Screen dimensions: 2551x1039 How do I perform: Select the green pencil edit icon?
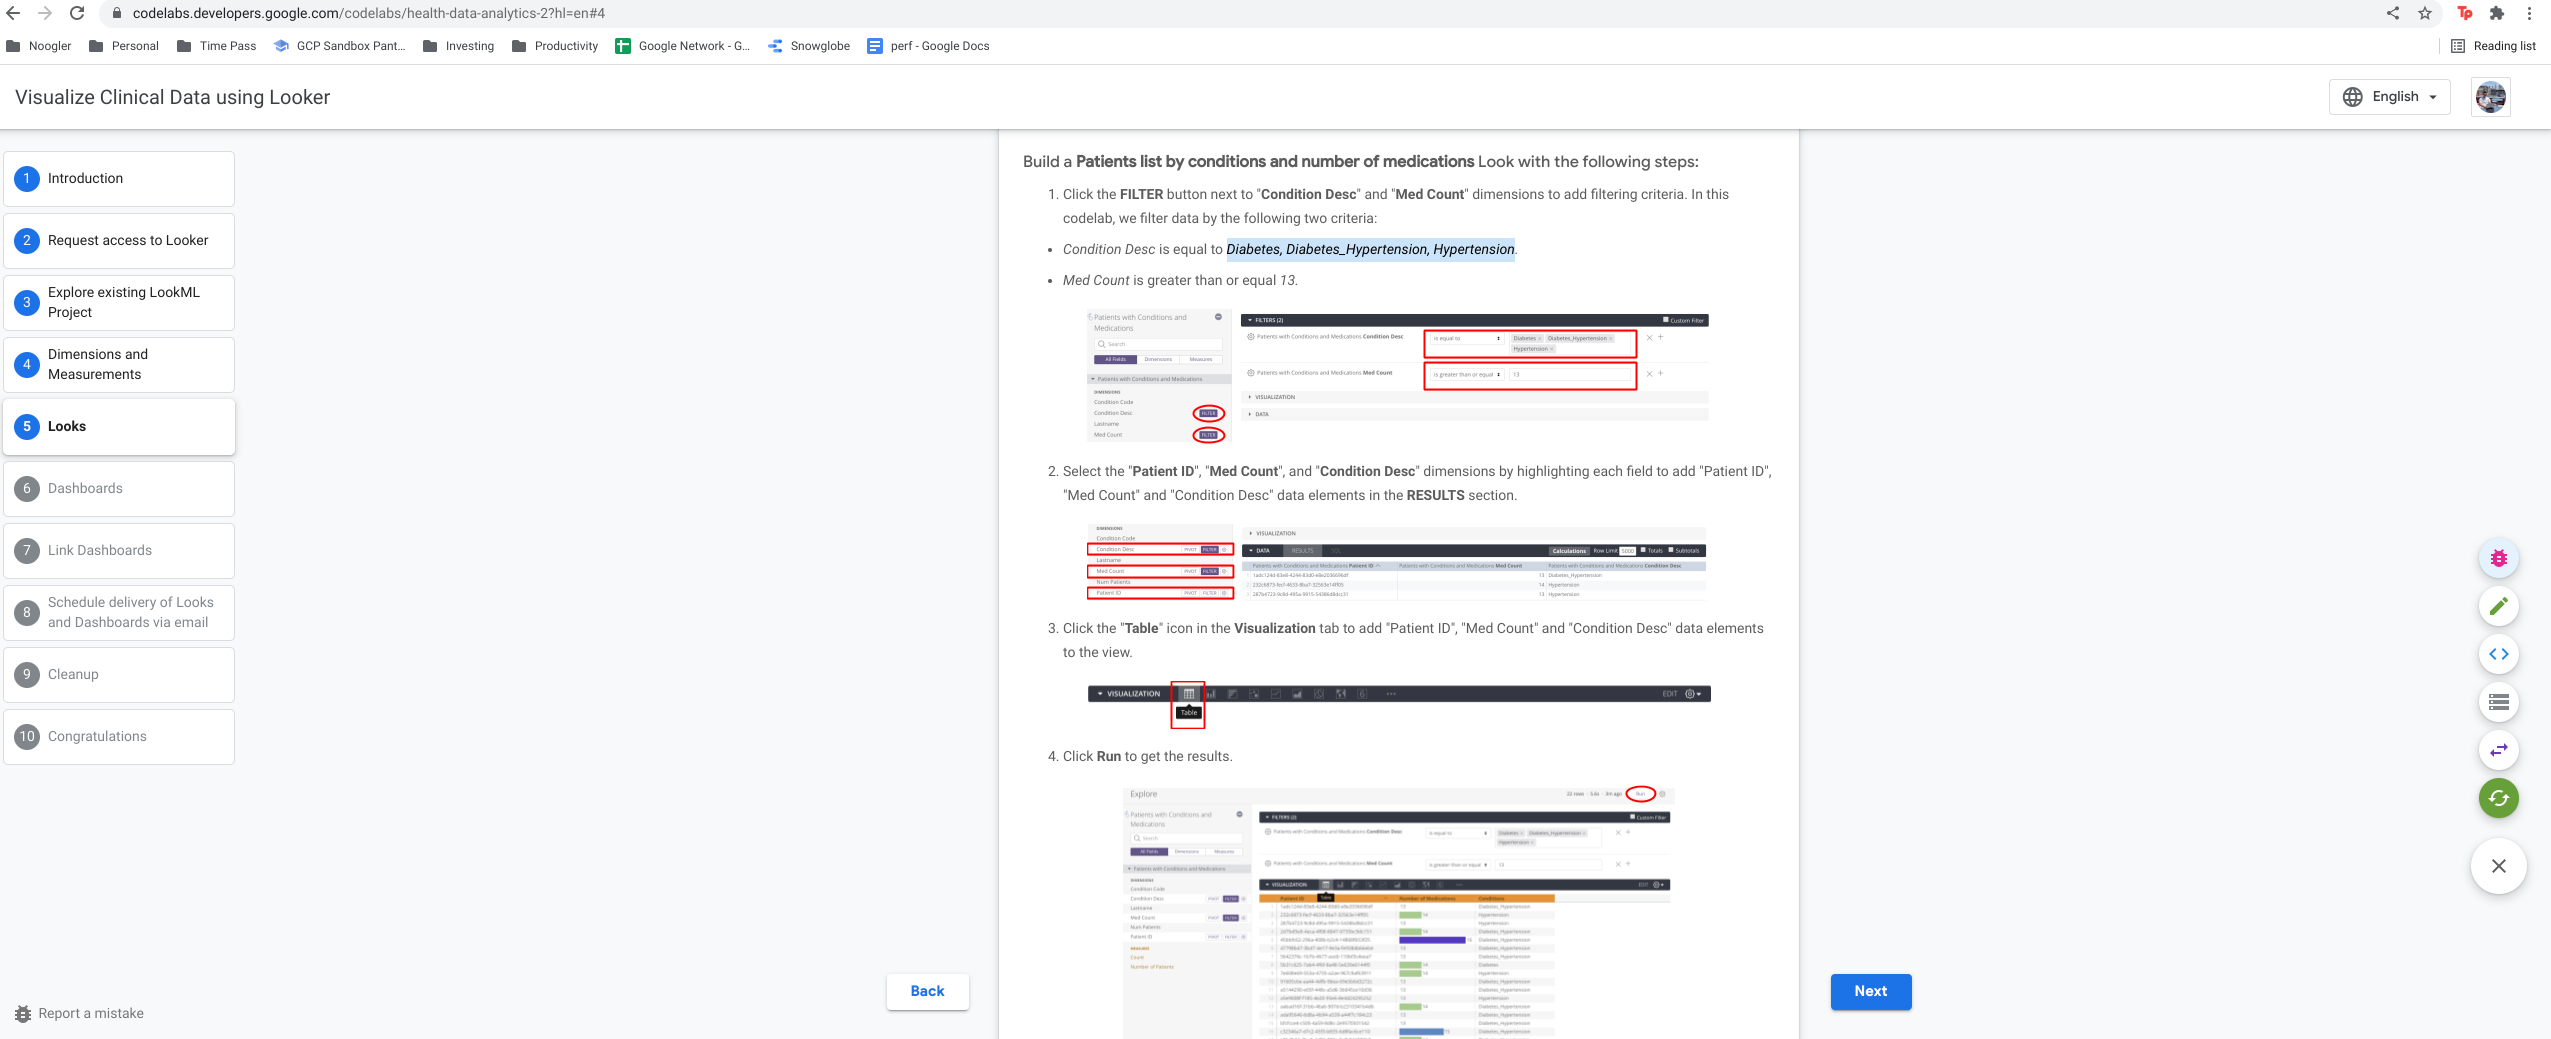coord(2500,606)
